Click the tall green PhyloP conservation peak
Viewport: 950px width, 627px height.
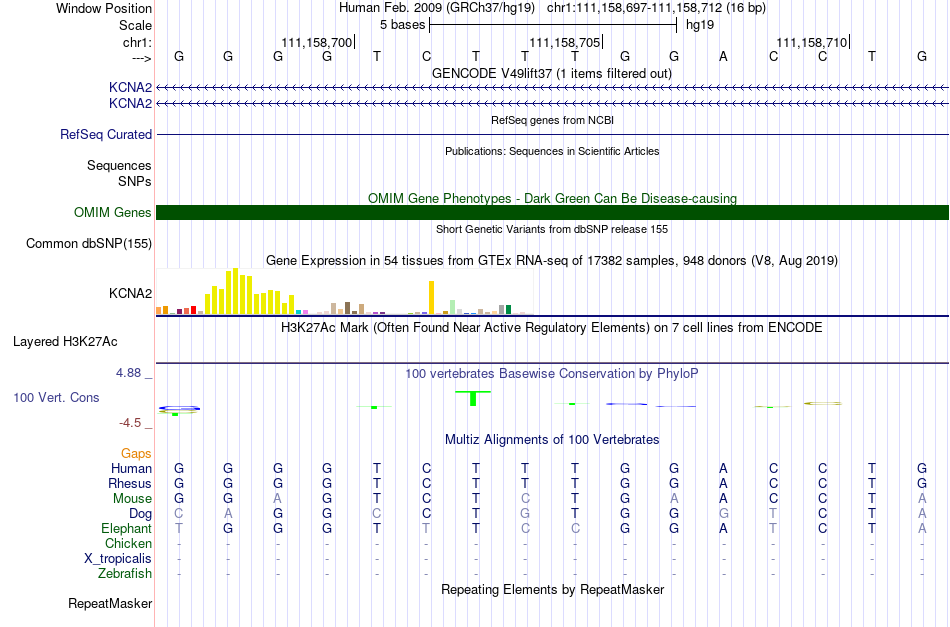click(473, 398)
